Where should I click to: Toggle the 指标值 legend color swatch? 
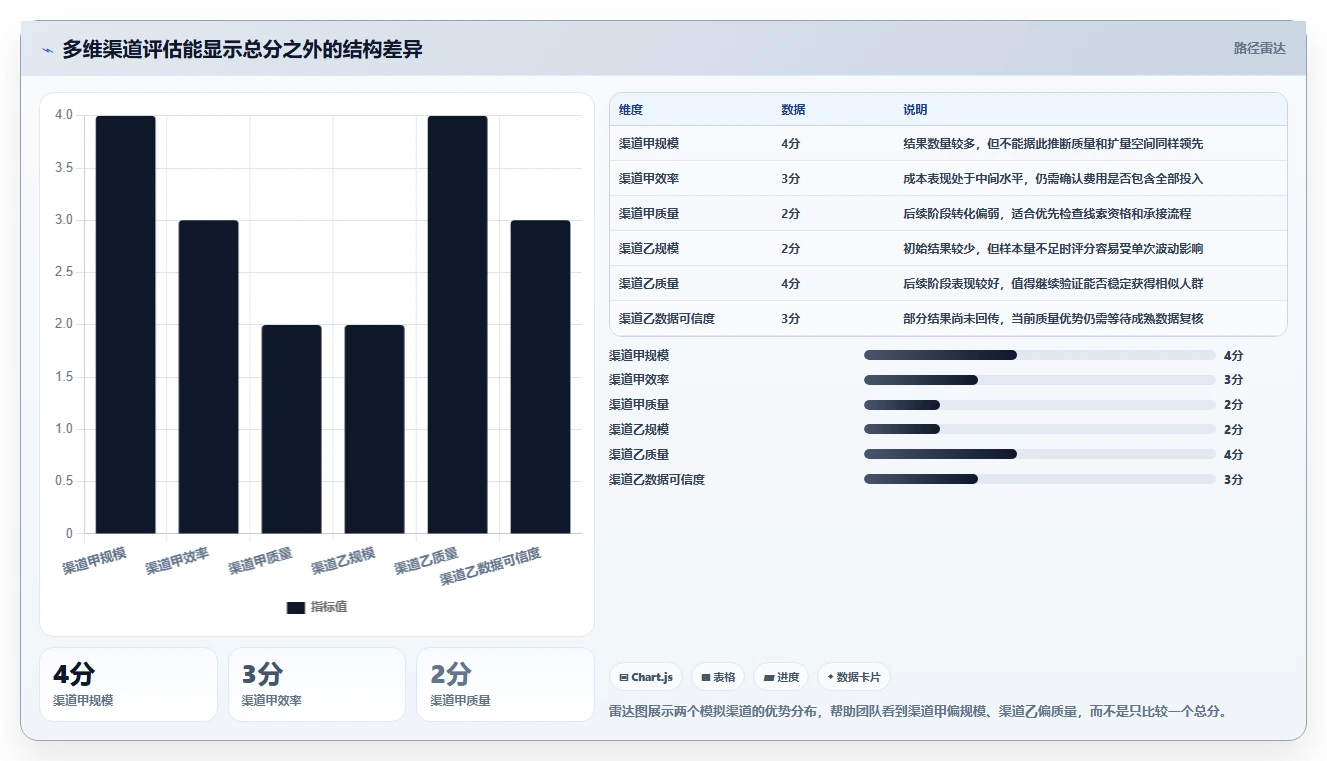coord(296,607)
